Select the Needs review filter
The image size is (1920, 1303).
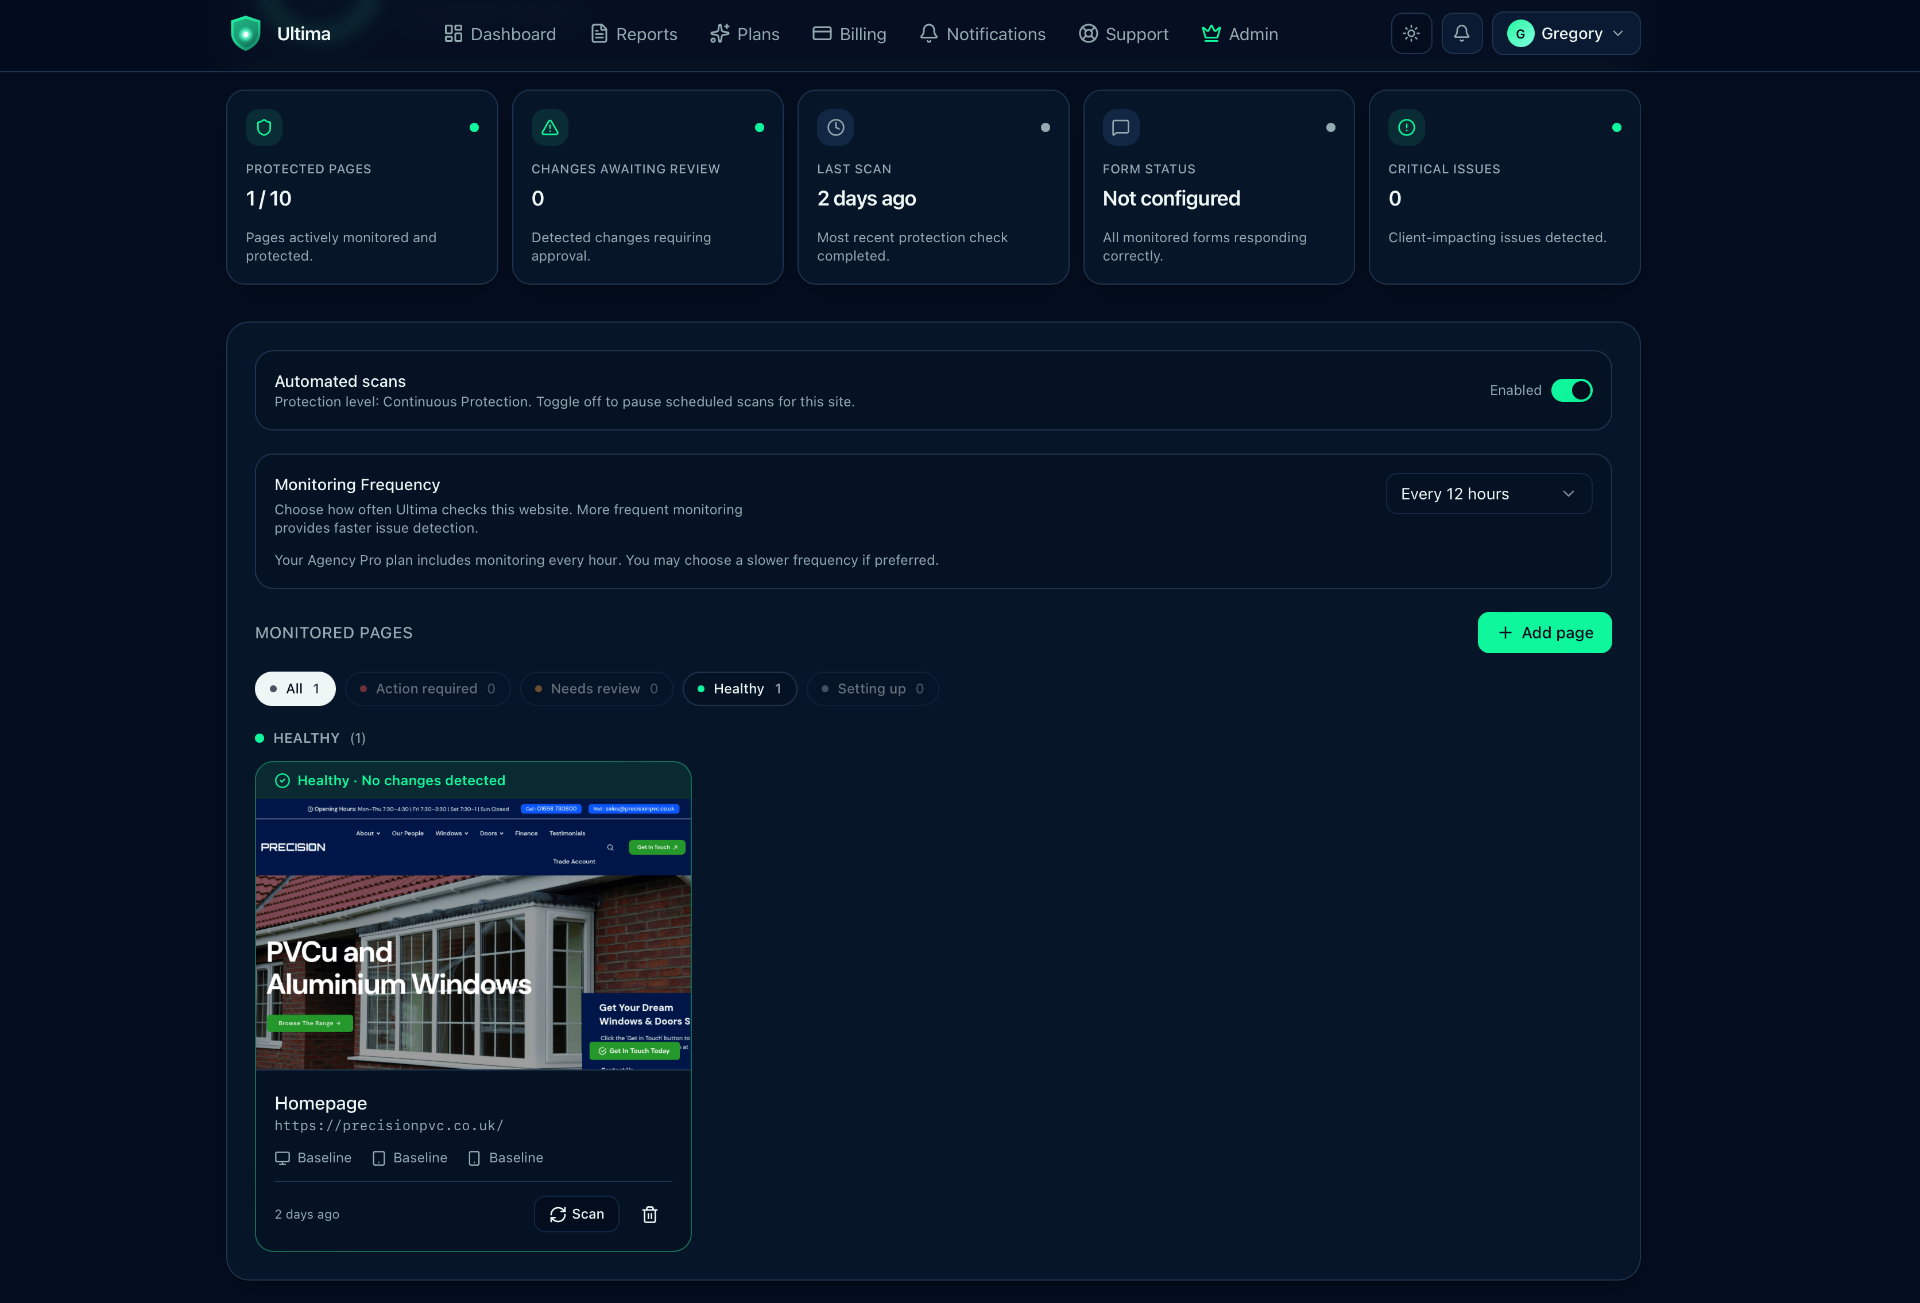click(596, 688)
